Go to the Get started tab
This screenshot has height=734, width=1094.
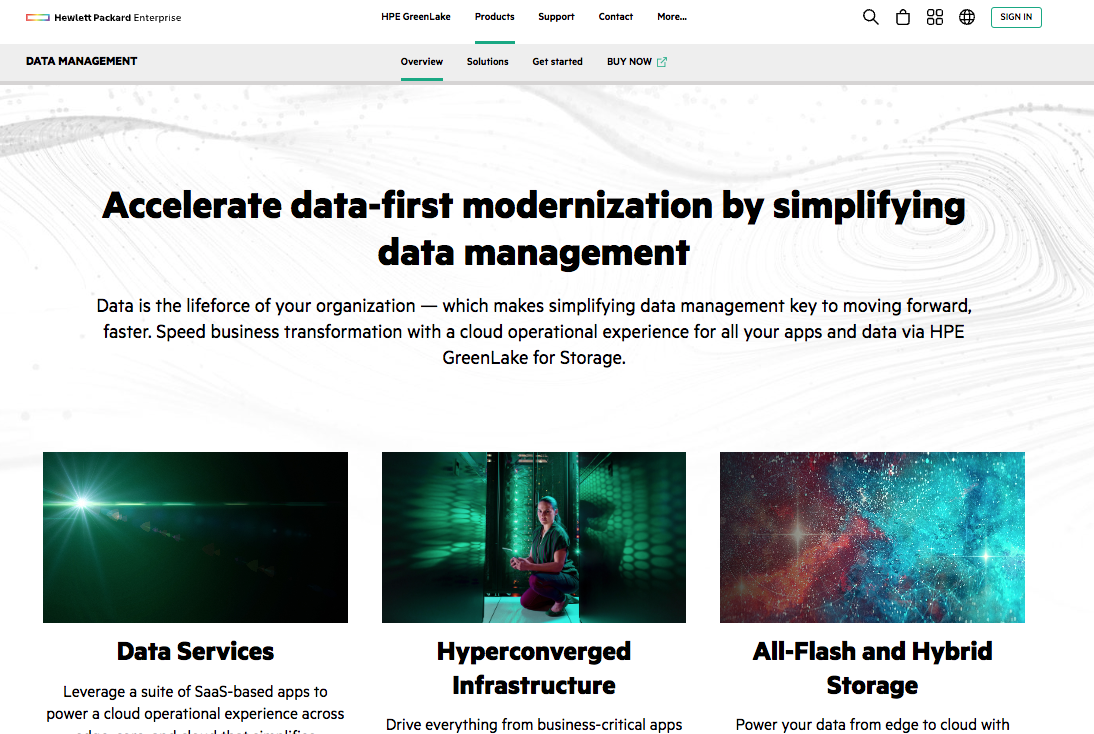[557, 62]
